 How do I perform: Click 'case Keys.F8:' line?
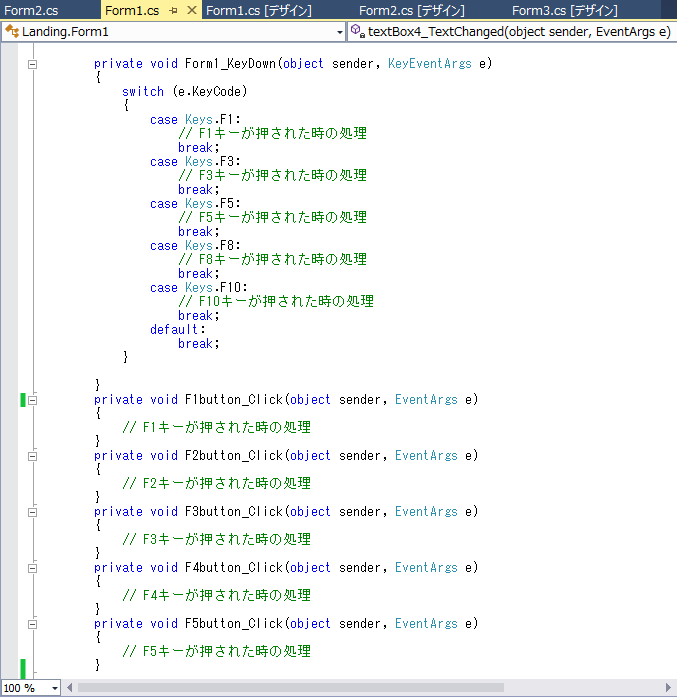[x=195, y=246]
